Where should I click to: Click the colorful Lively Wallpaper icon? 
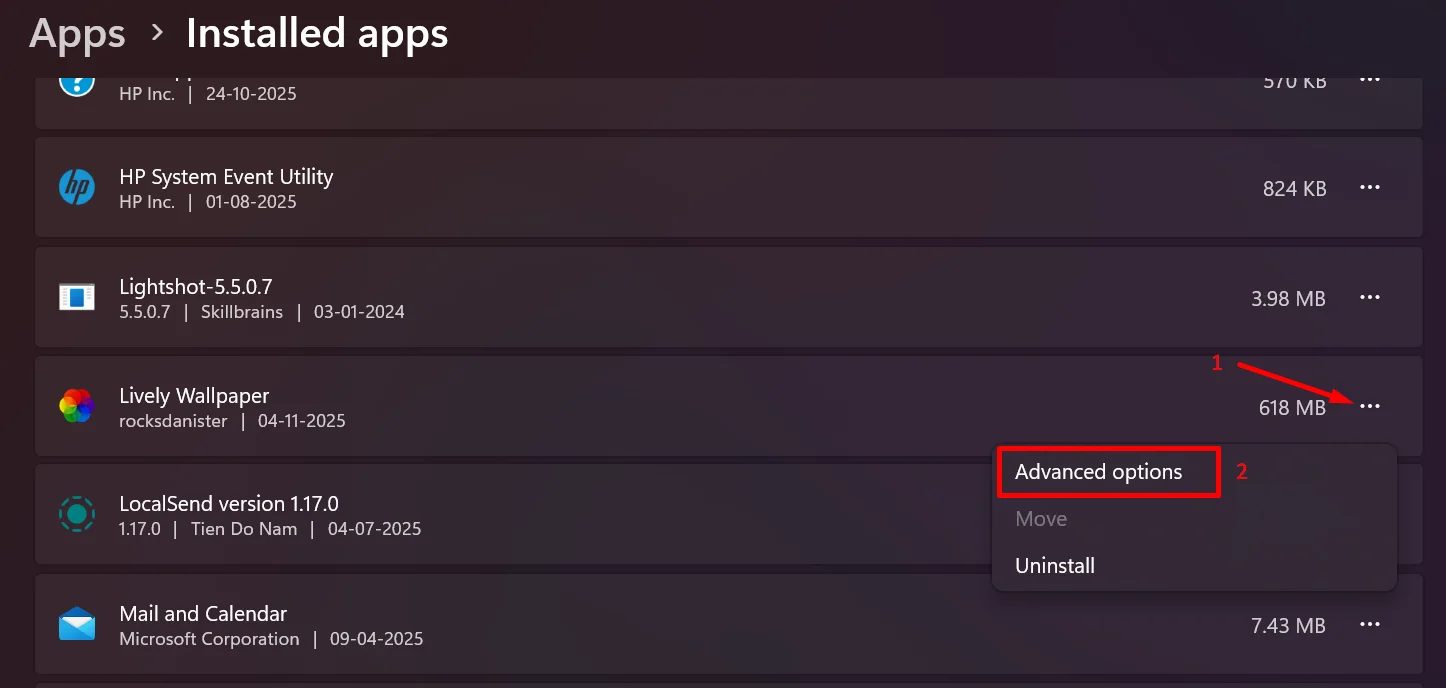point(77,406)
